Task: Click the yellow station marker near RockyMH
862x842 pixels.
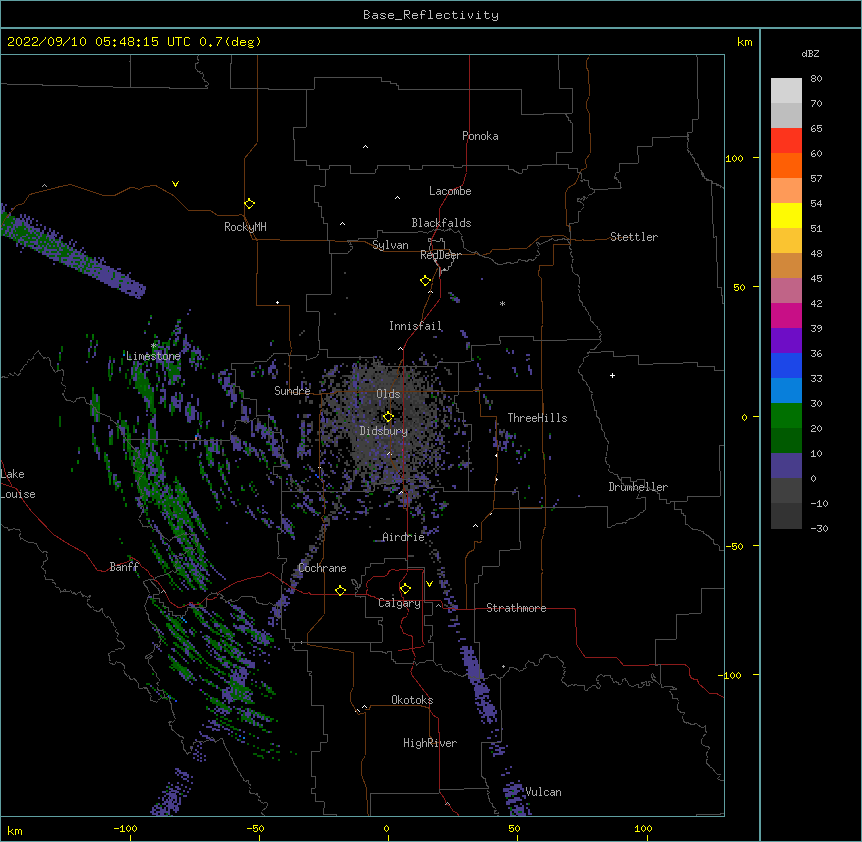Action: (249, 204)
